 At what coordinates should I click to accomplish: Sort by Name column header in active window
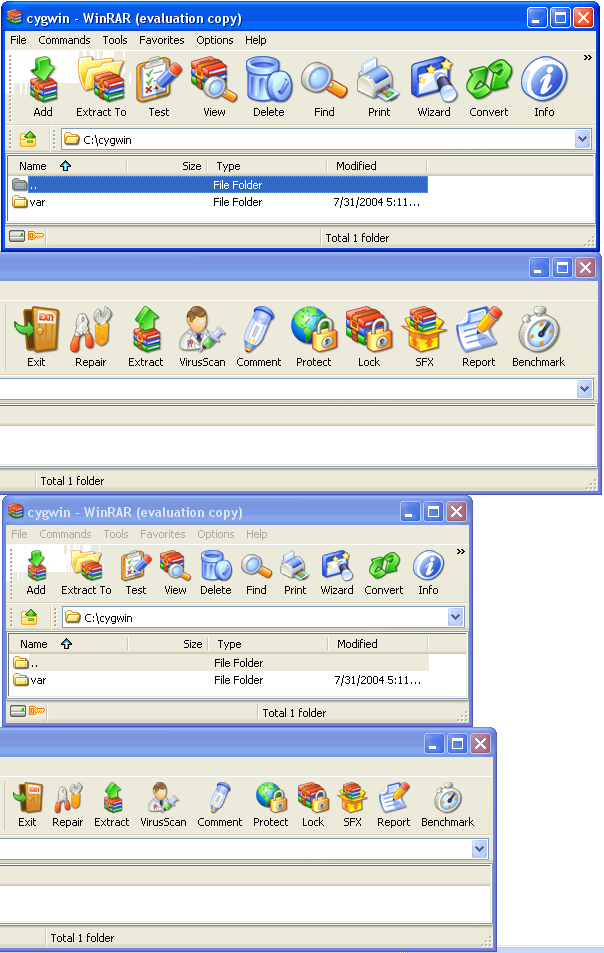67,166
